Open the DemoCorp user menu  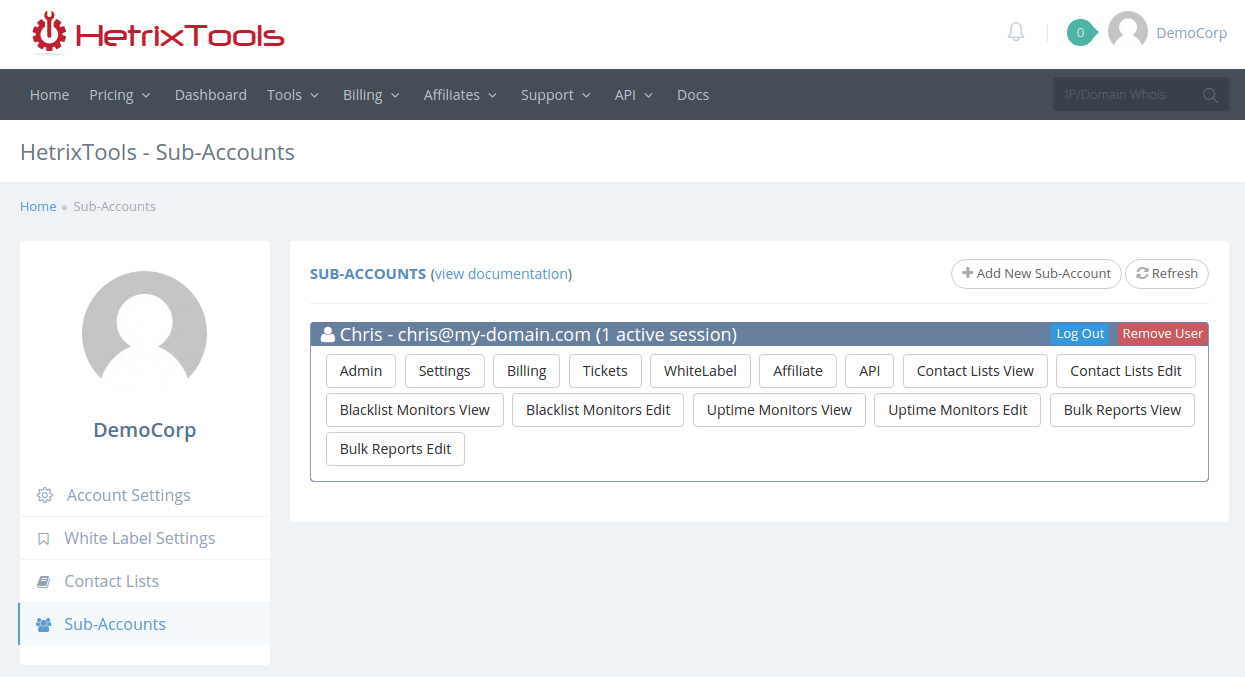coord(1191,33)
